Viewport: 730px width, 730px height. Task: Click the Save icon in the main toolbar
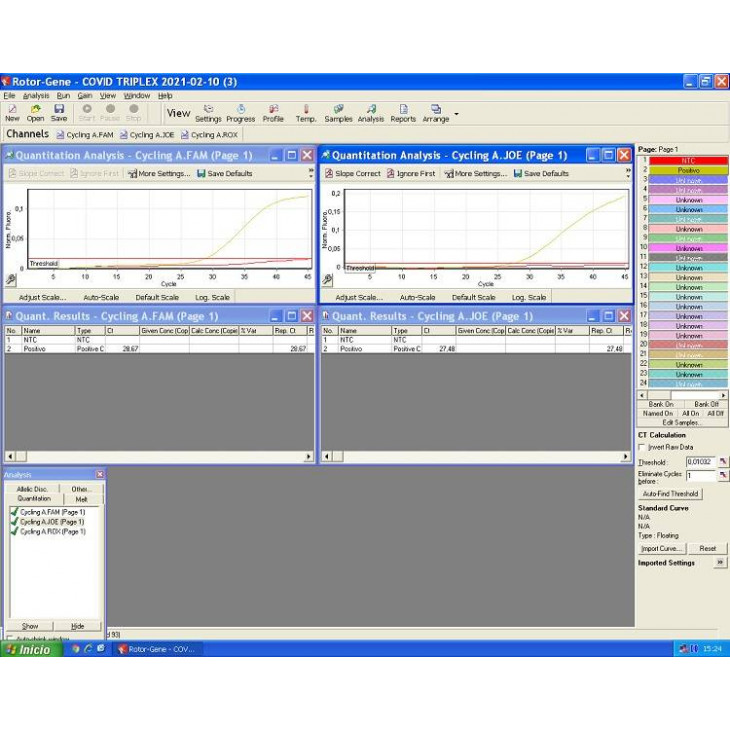point(59,112)
